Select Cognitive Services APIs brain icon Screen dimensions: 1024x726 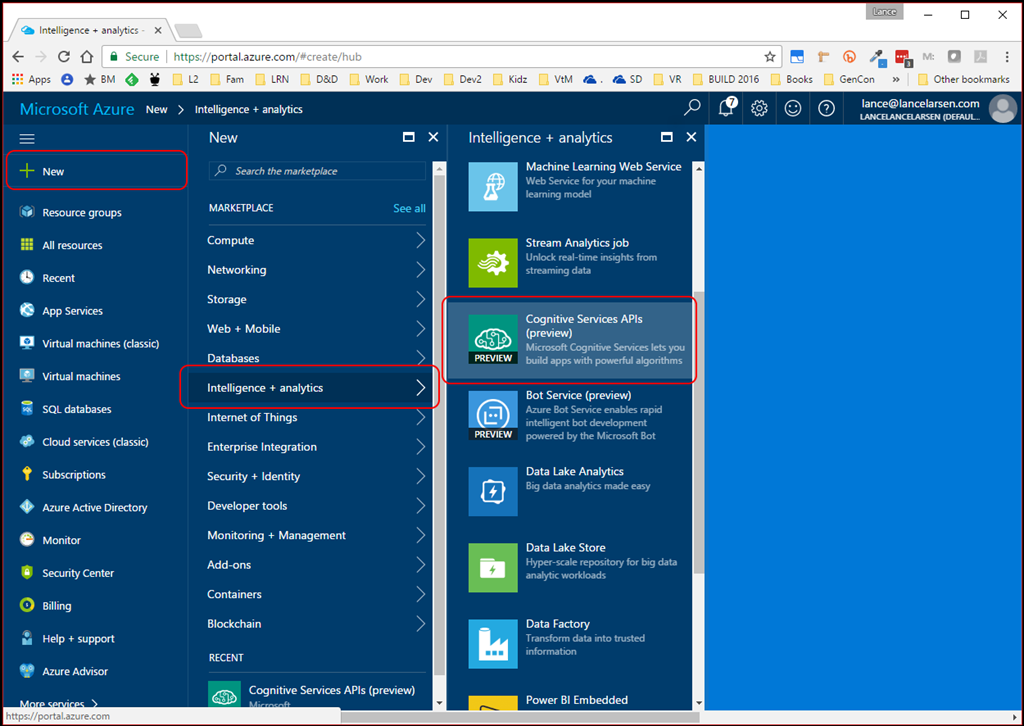[x=493, y=339]
